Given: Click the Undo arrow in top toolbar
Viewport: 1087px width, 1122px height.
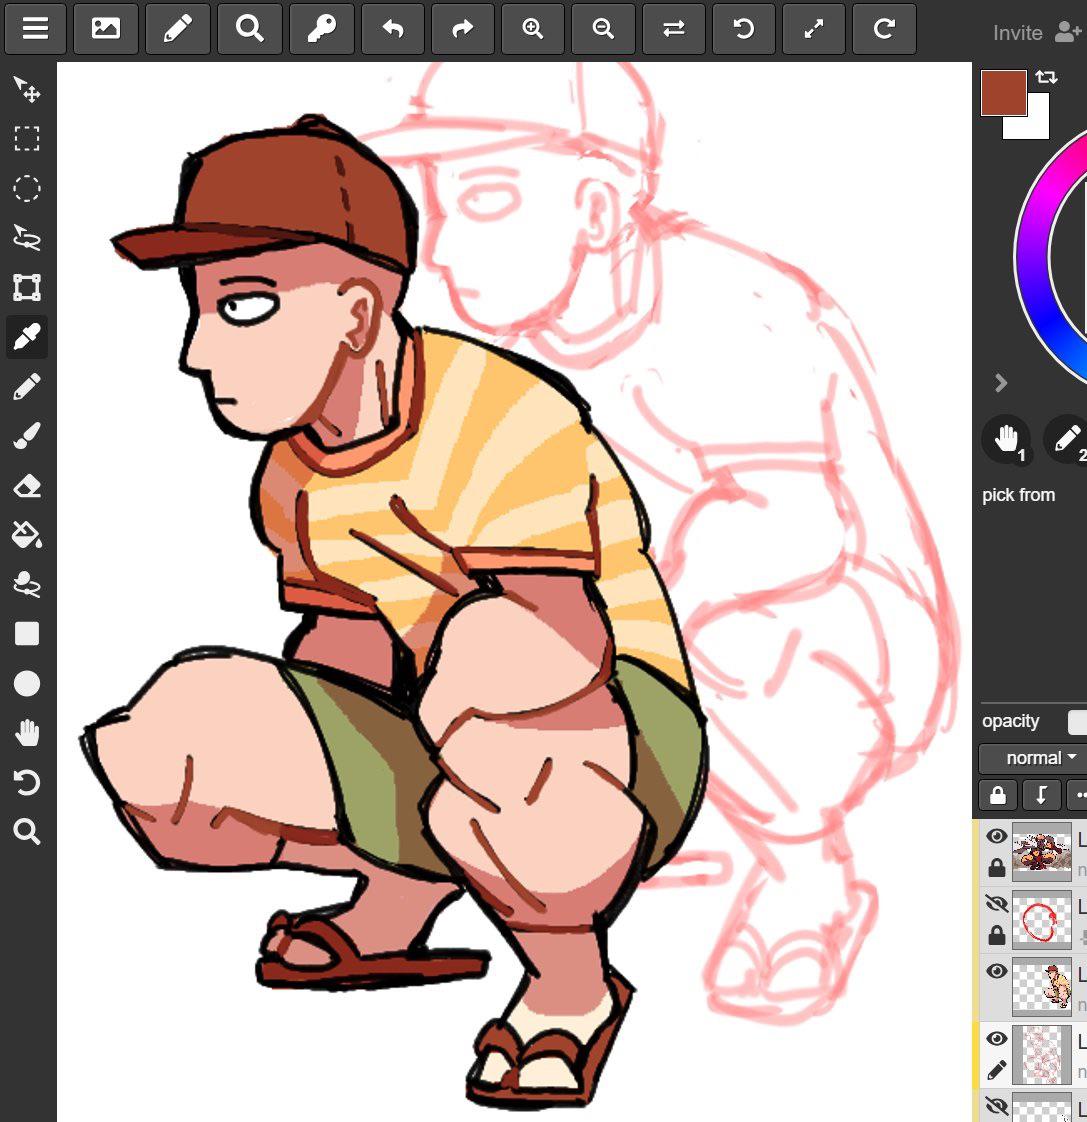Looking at the screenshot, I should (392, 29).
